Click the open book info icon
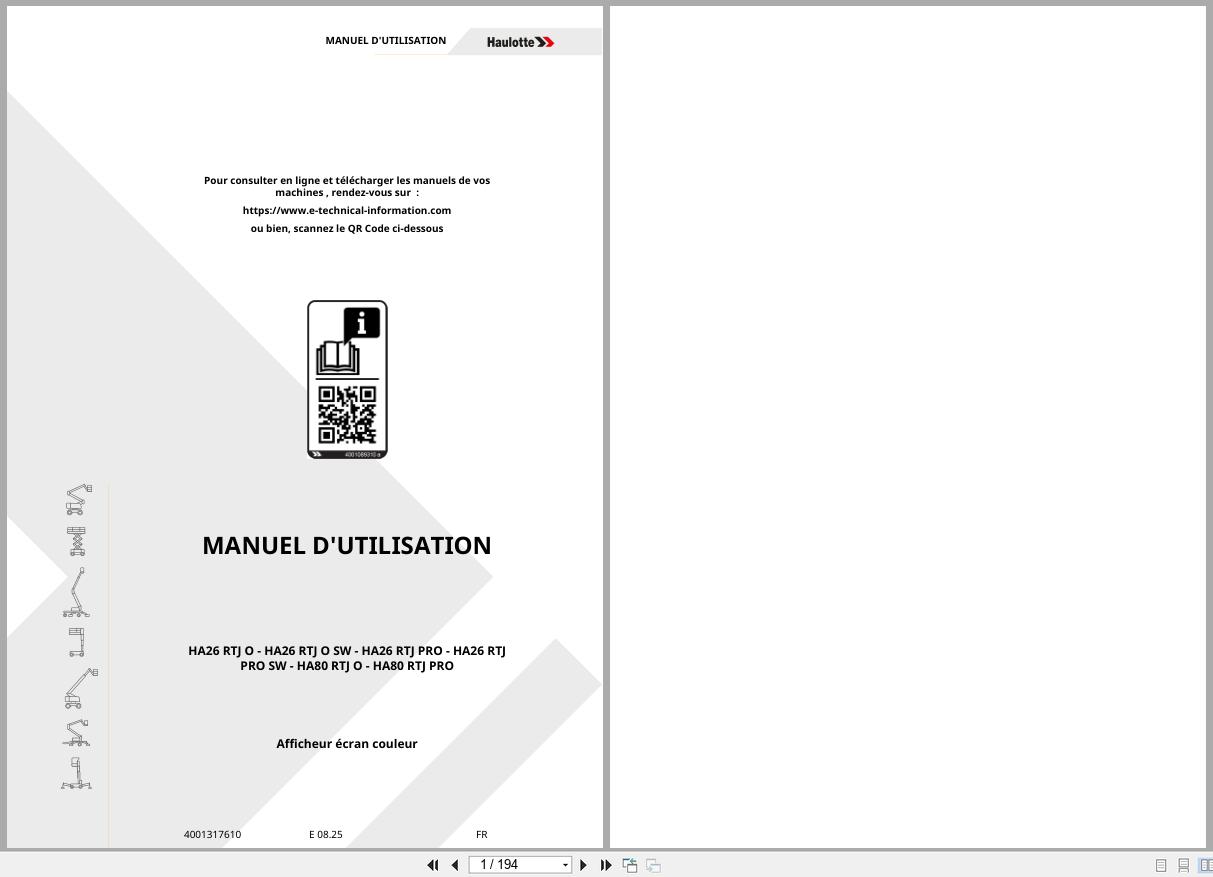 347,341
